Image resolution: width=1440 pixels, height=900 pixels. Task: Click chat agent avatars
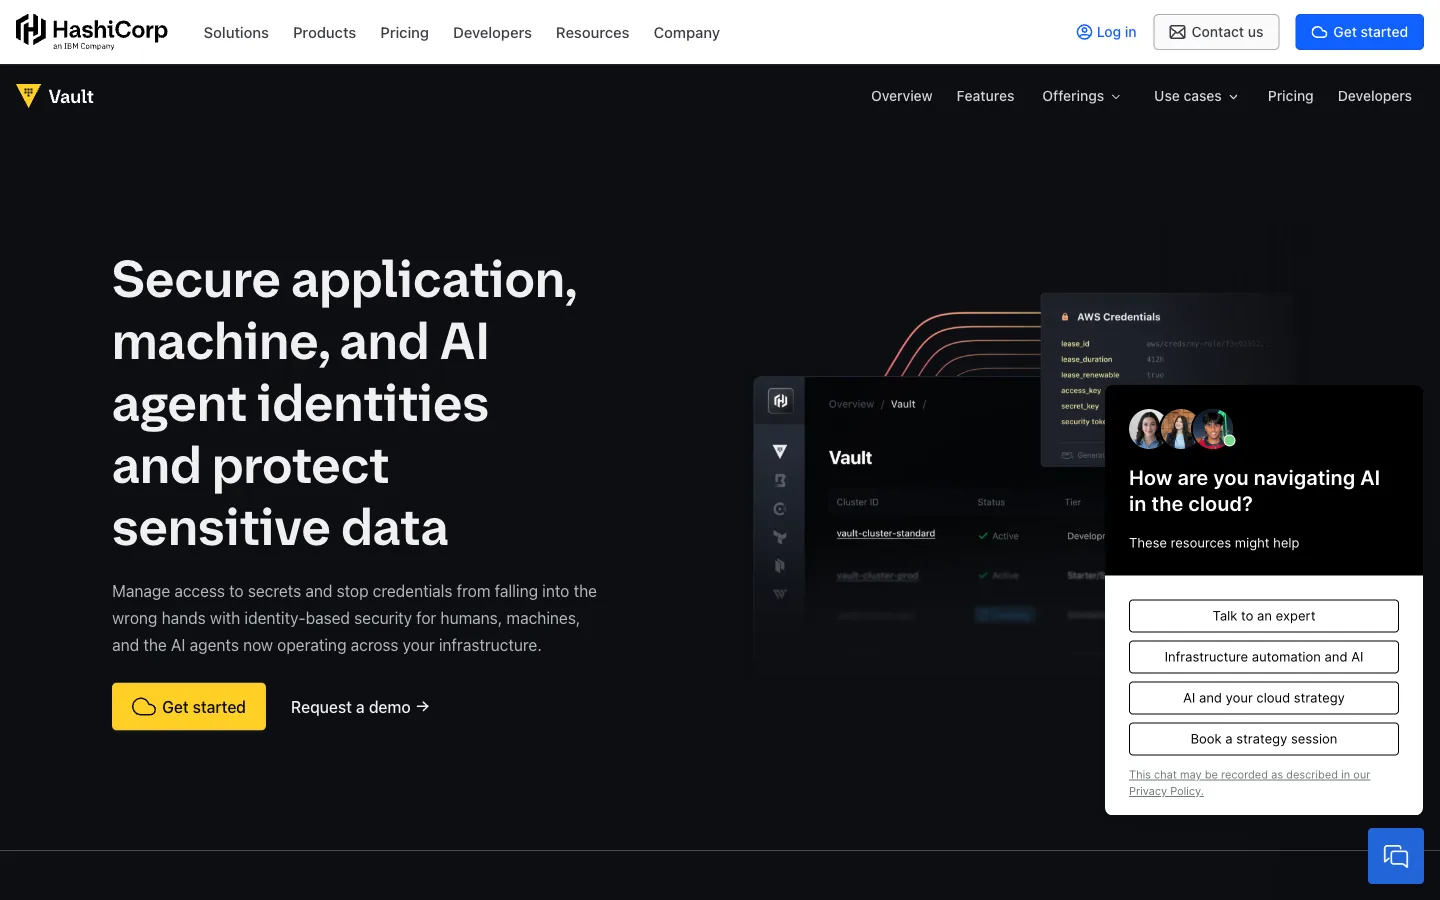[1182, 429]
